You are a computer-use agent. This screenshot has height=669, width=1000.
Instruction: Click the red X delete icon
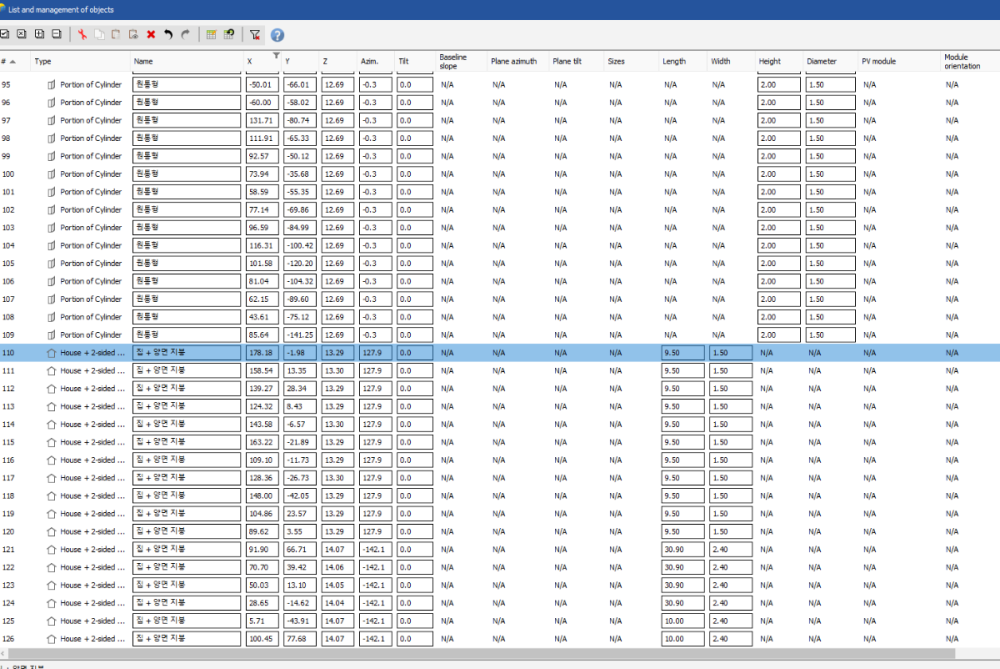tap(151, 34)
